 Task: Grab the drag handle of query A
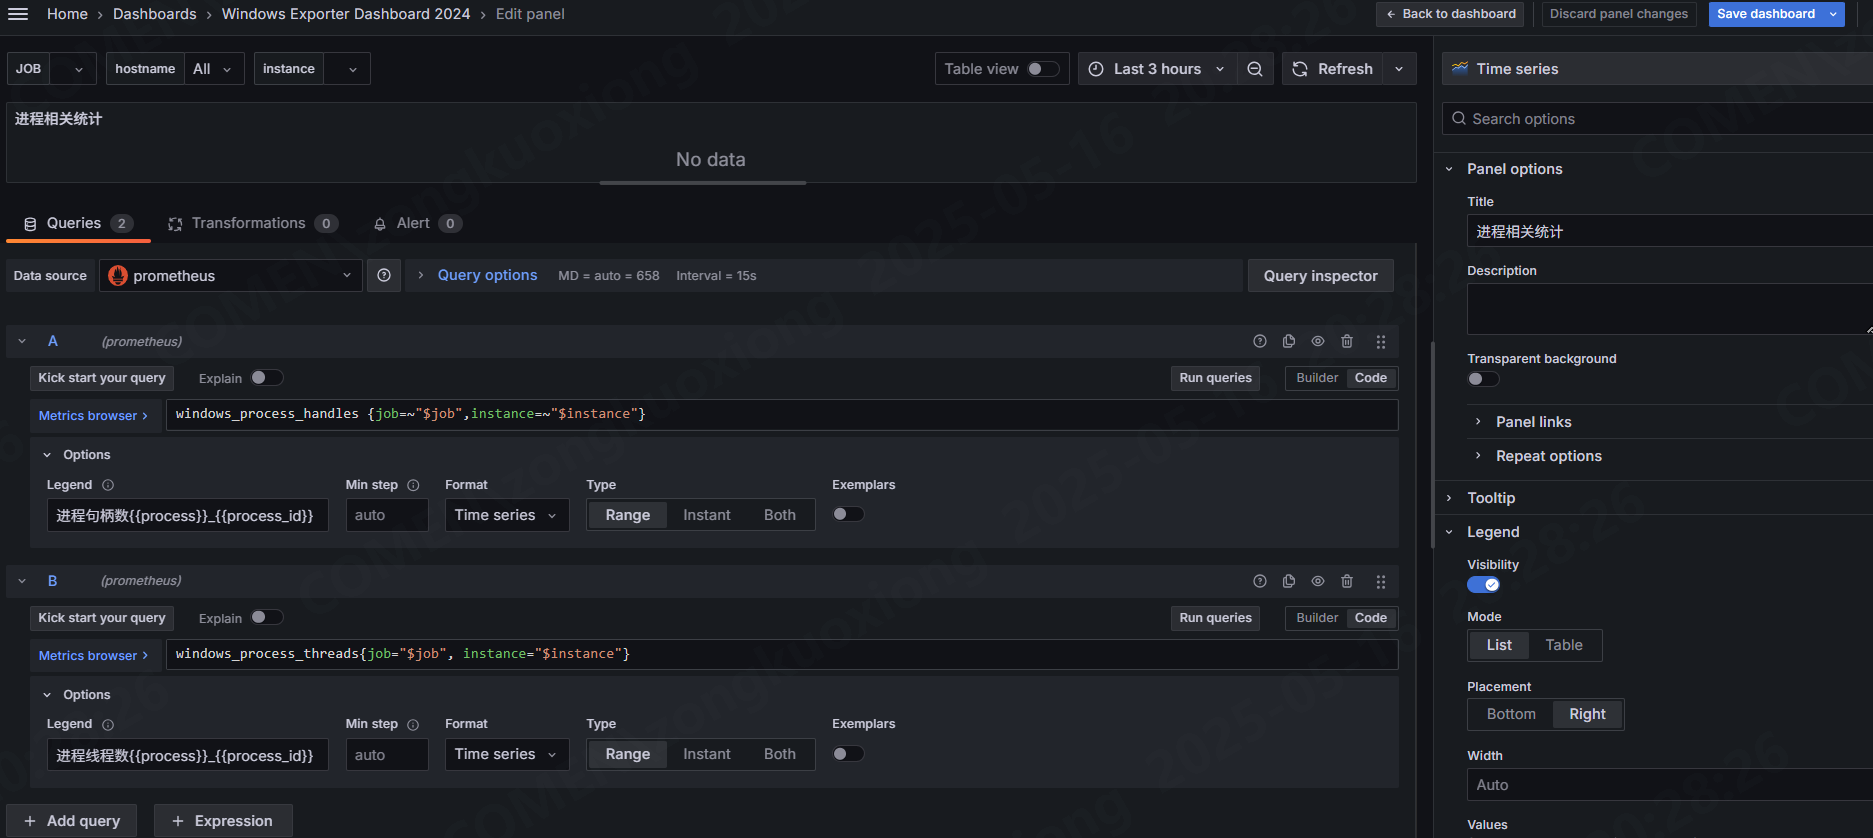point(1381,341)
